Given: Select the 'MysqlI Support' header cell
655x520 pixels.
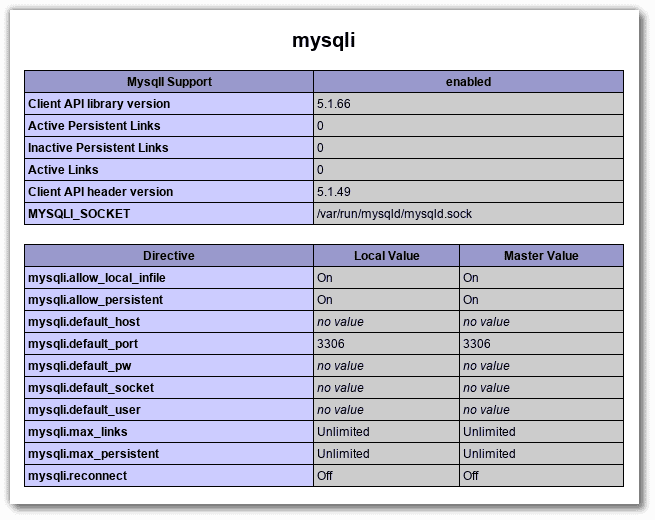Looking at the screenshot, I should click(169, 81).
